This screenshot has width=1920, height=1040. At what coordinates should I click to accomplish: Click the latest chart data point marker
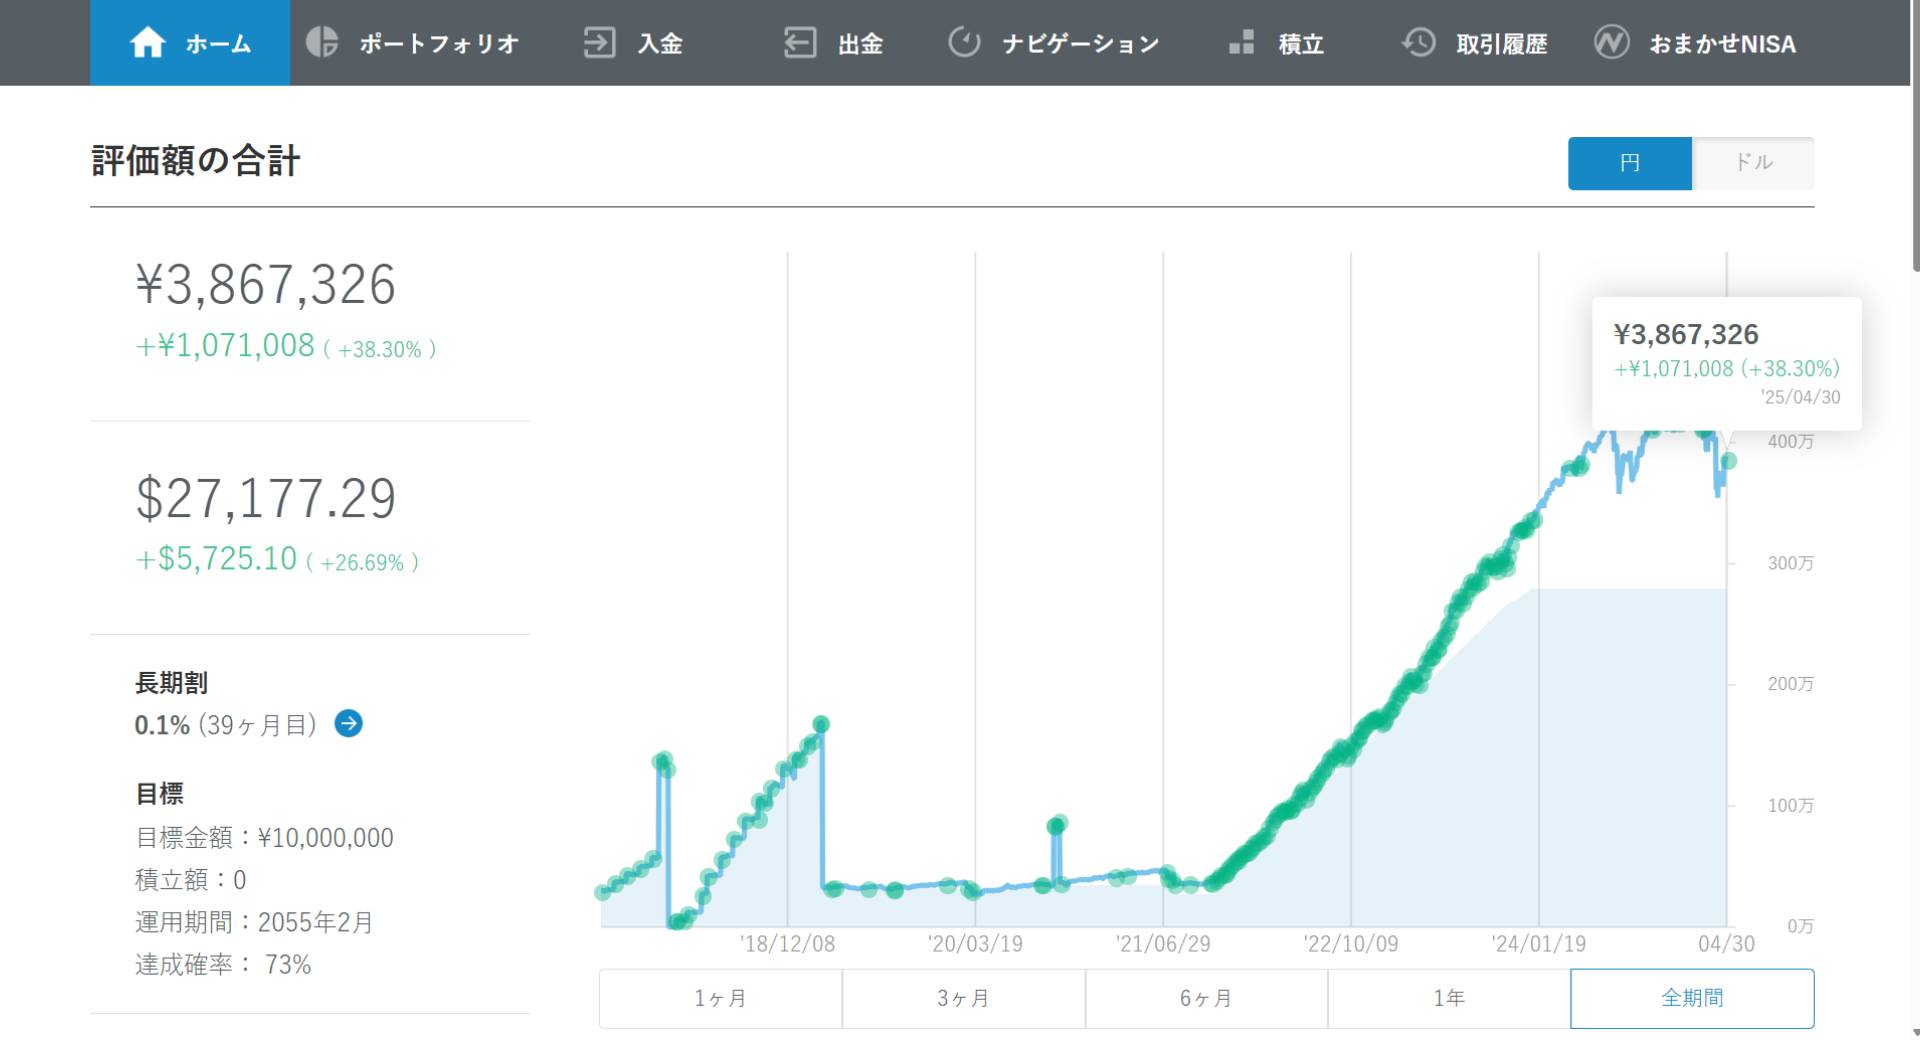click(1729, 461)
